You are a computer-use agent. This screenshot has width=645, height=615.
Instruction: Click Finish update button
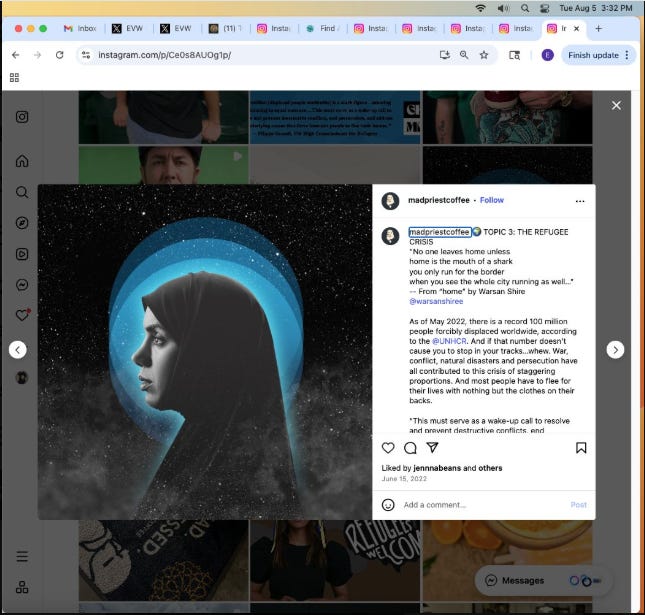coord(593,55)
